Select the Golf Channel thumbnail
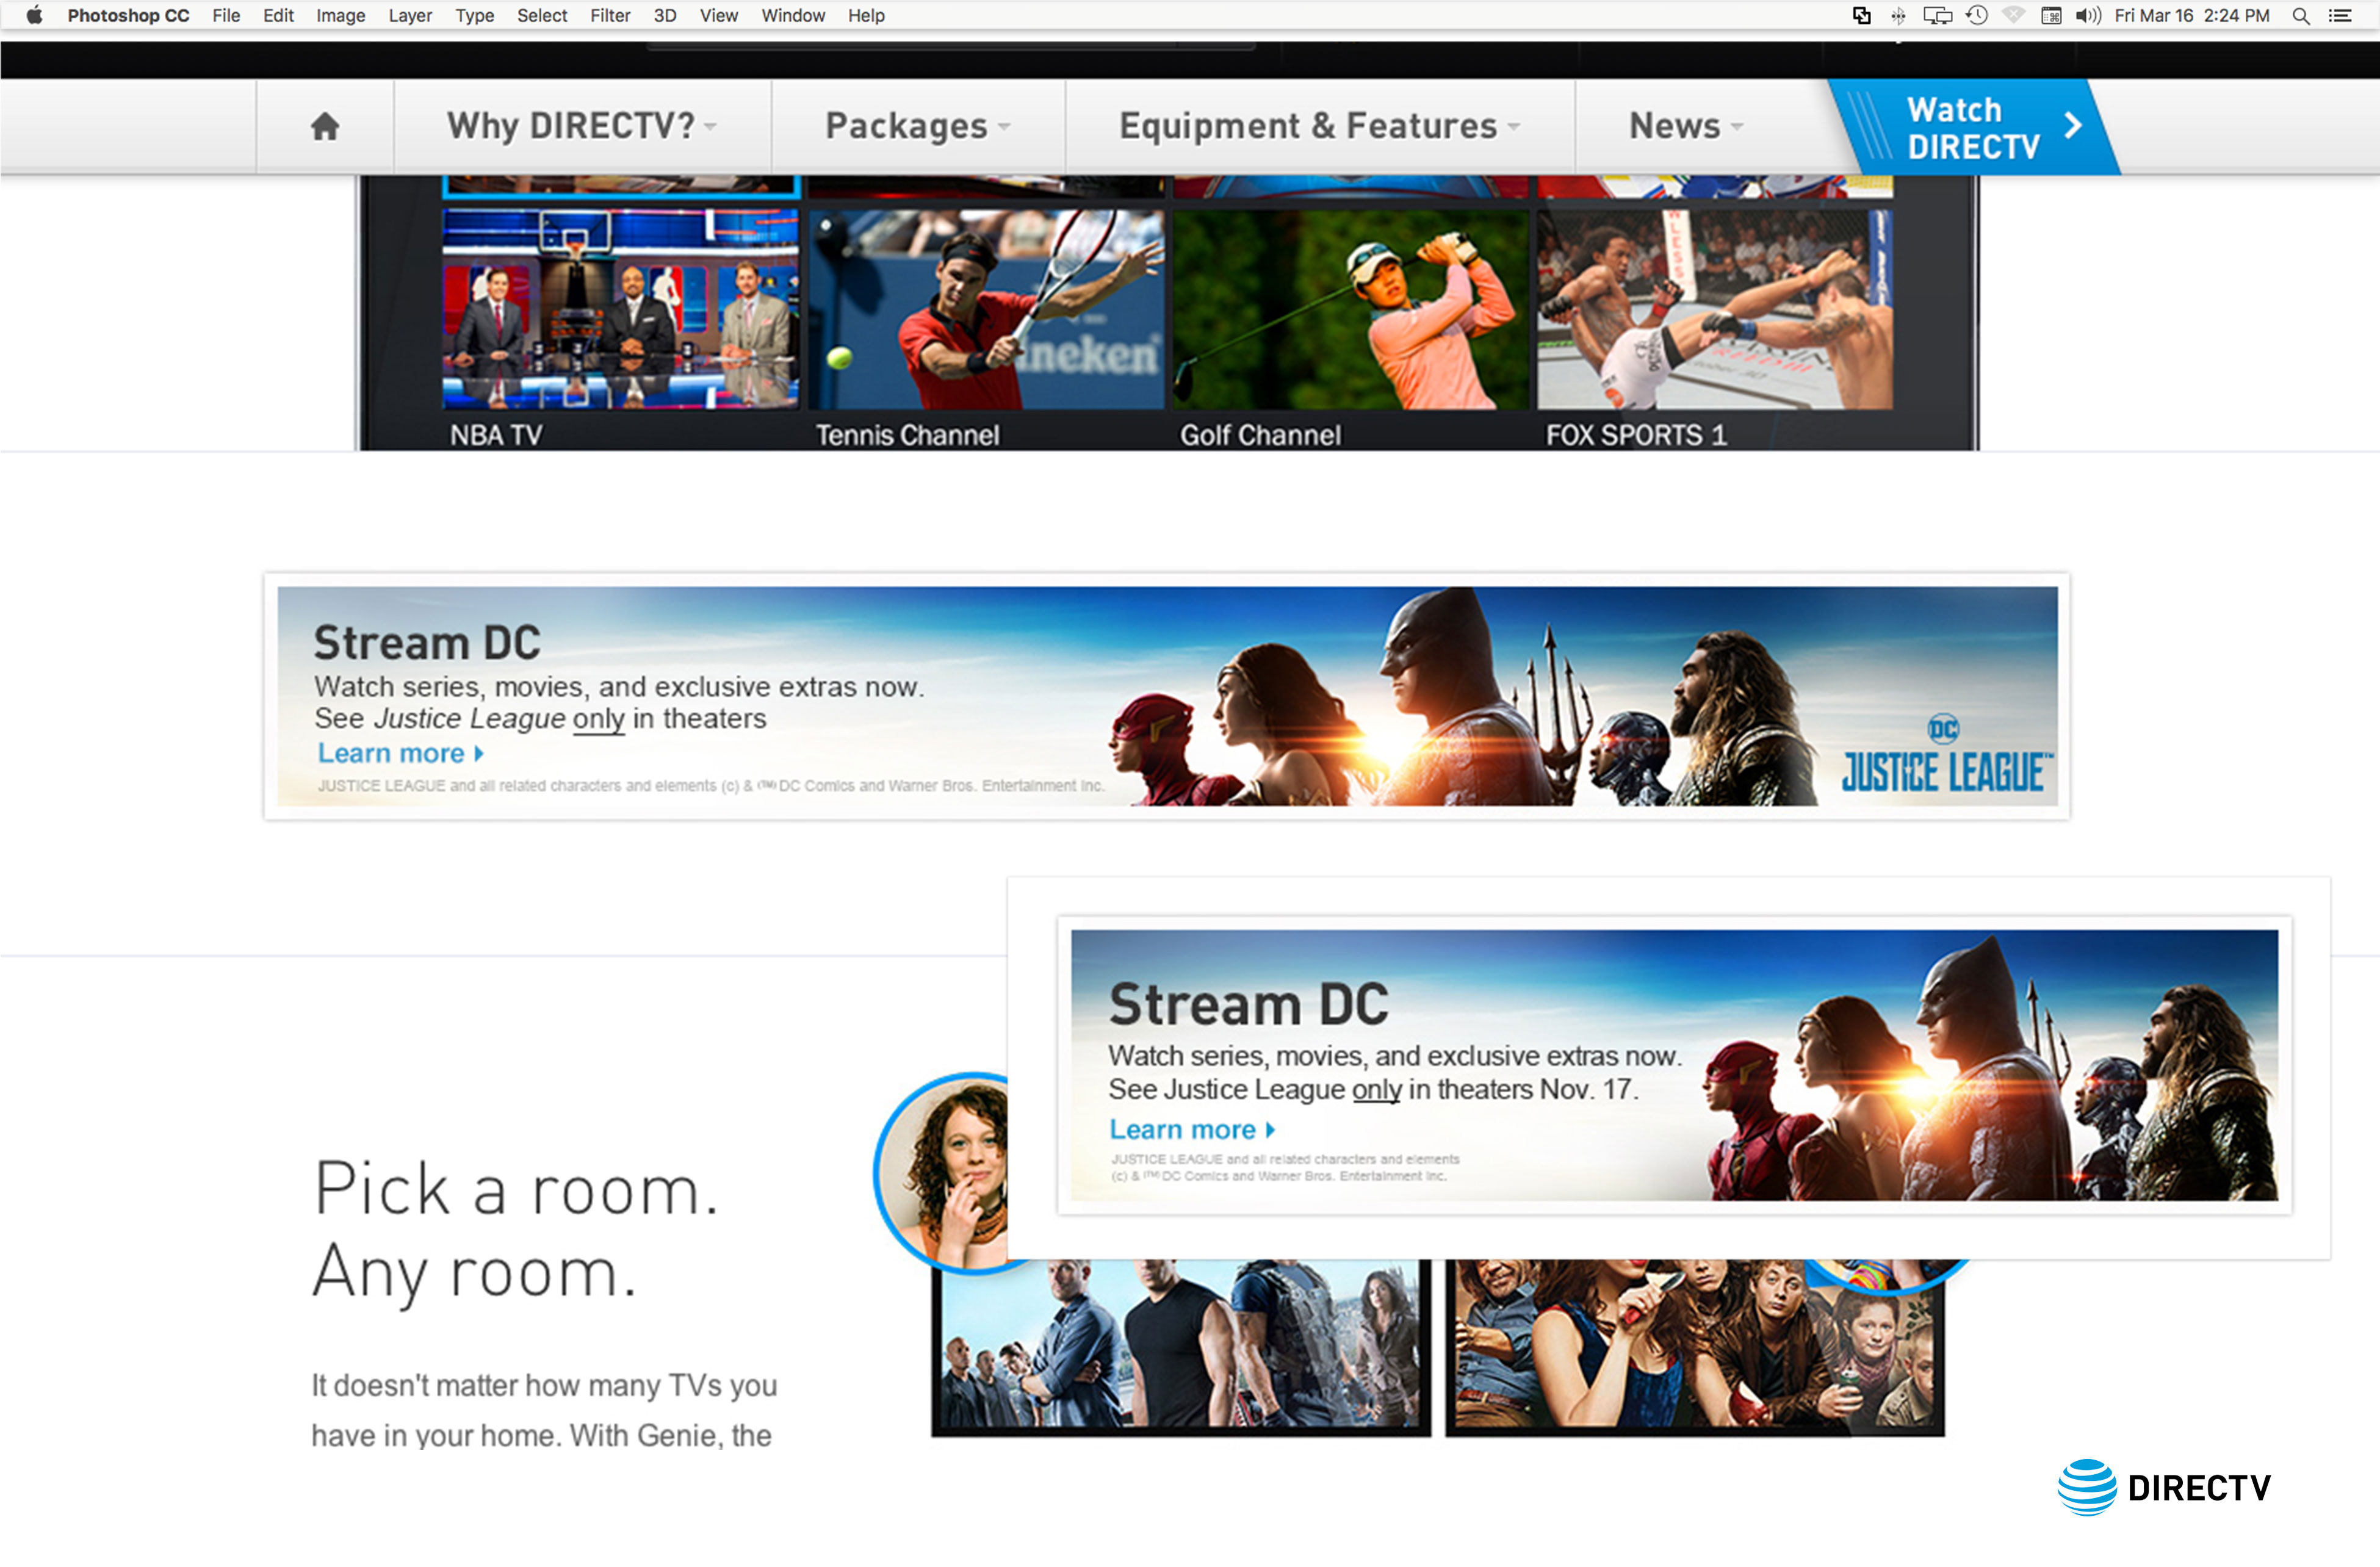 tap(1350, 308)
